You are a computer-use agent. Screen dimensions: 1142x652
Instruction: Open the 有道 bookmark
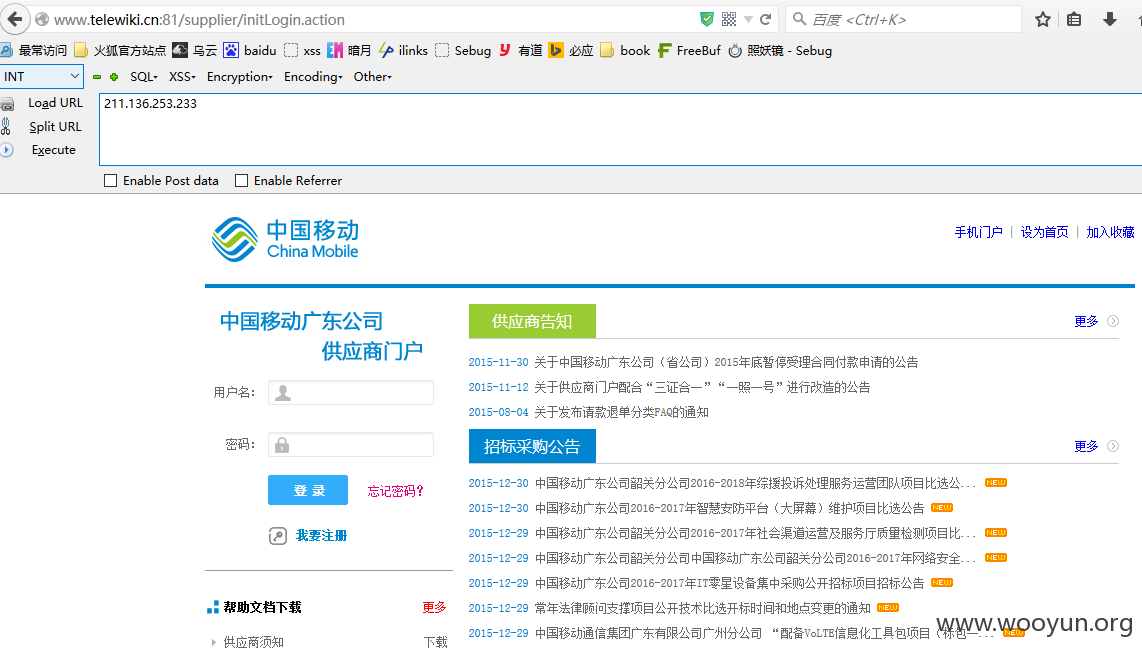point(521,50)
